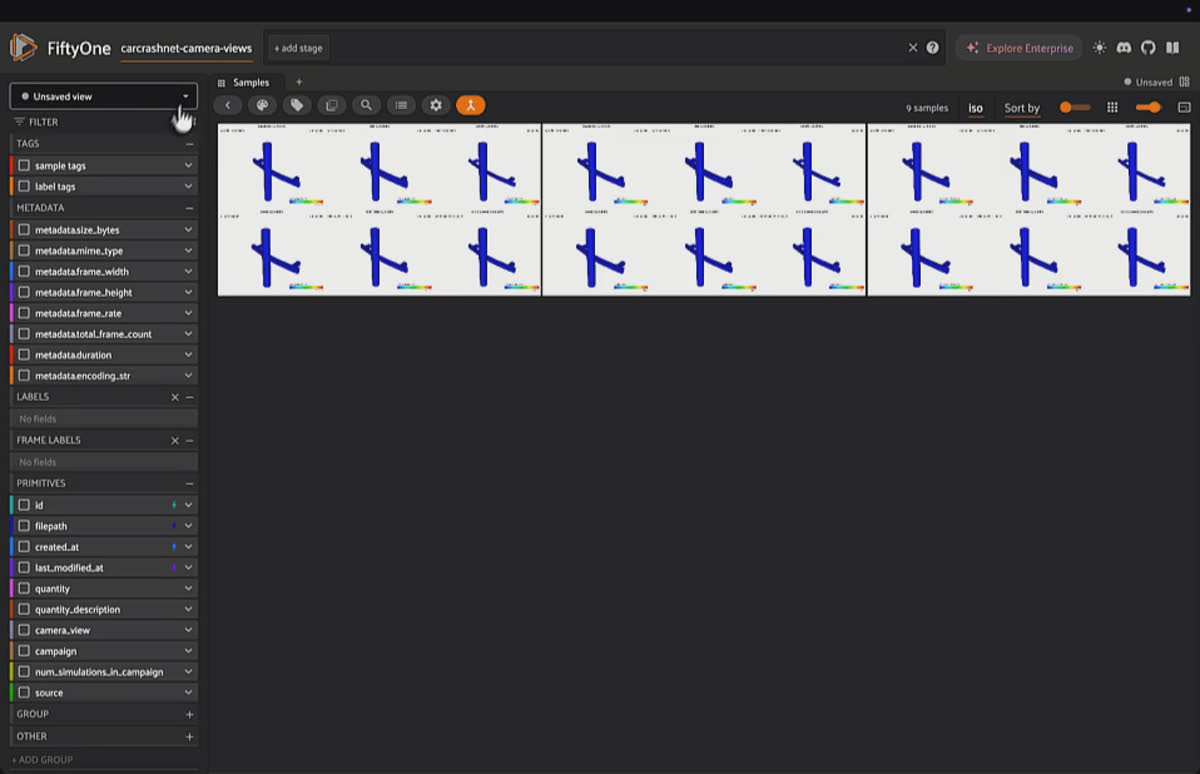Clear the view bar with X icon
1200x774 pixels.
pyautogui.click(x=913, y=47)
